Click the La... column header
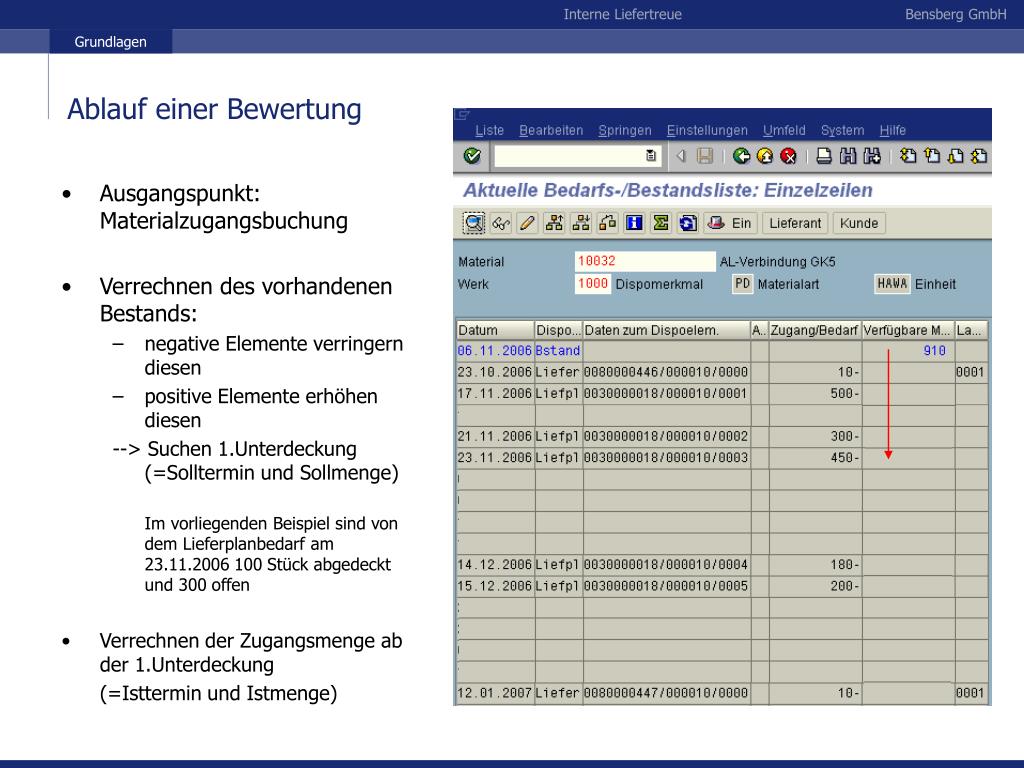 pyautogui.click(x=970, y=330)
